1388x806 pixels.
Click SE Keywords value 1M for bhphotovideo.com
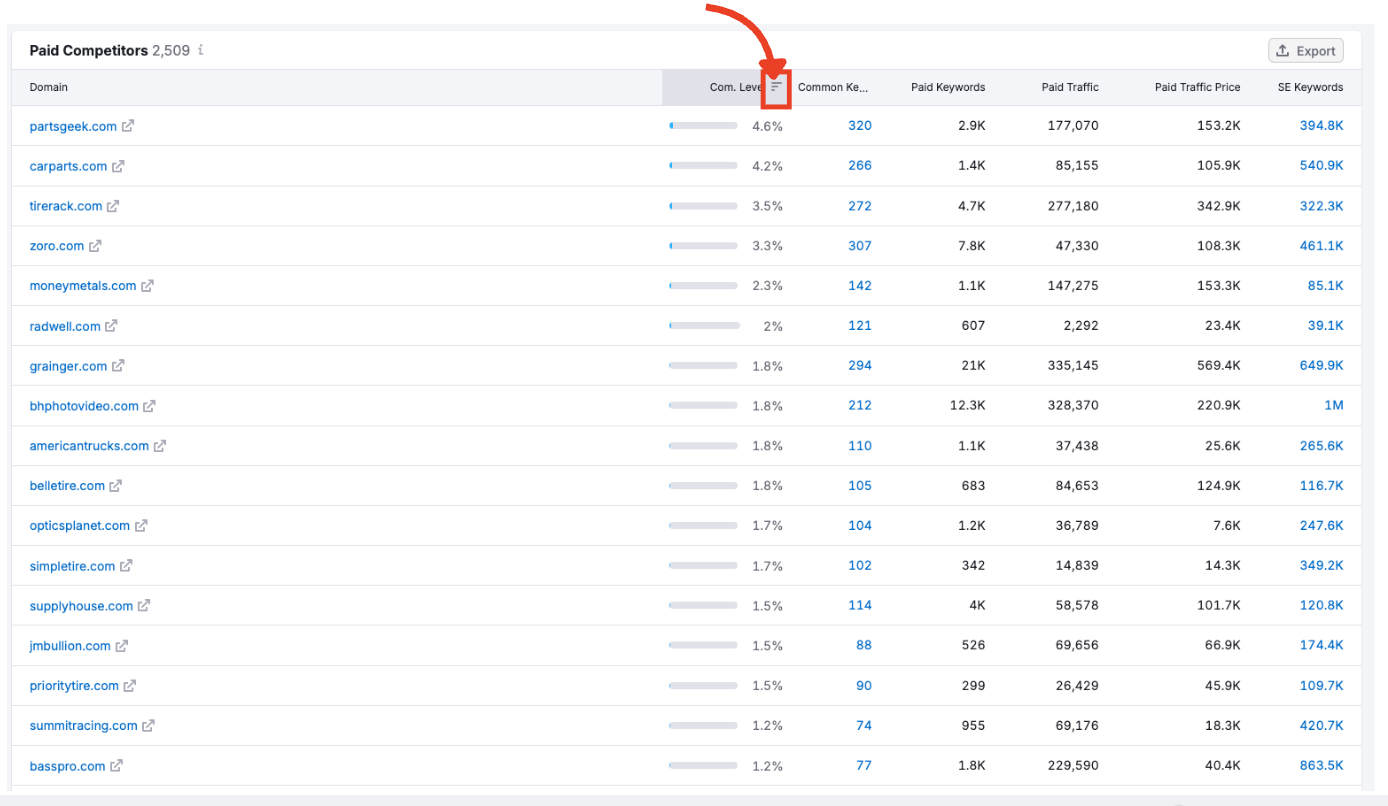(x=1334, y=406)
